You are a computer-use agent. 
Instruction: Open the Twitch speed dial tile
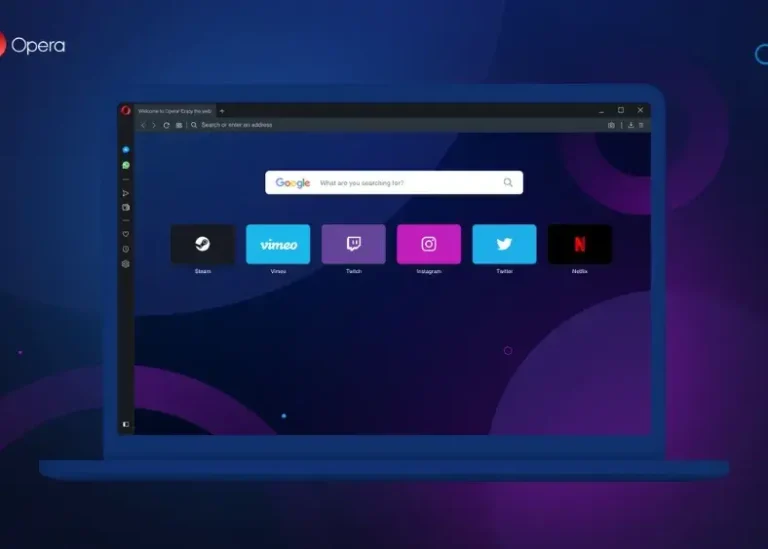tap(354, 244)
